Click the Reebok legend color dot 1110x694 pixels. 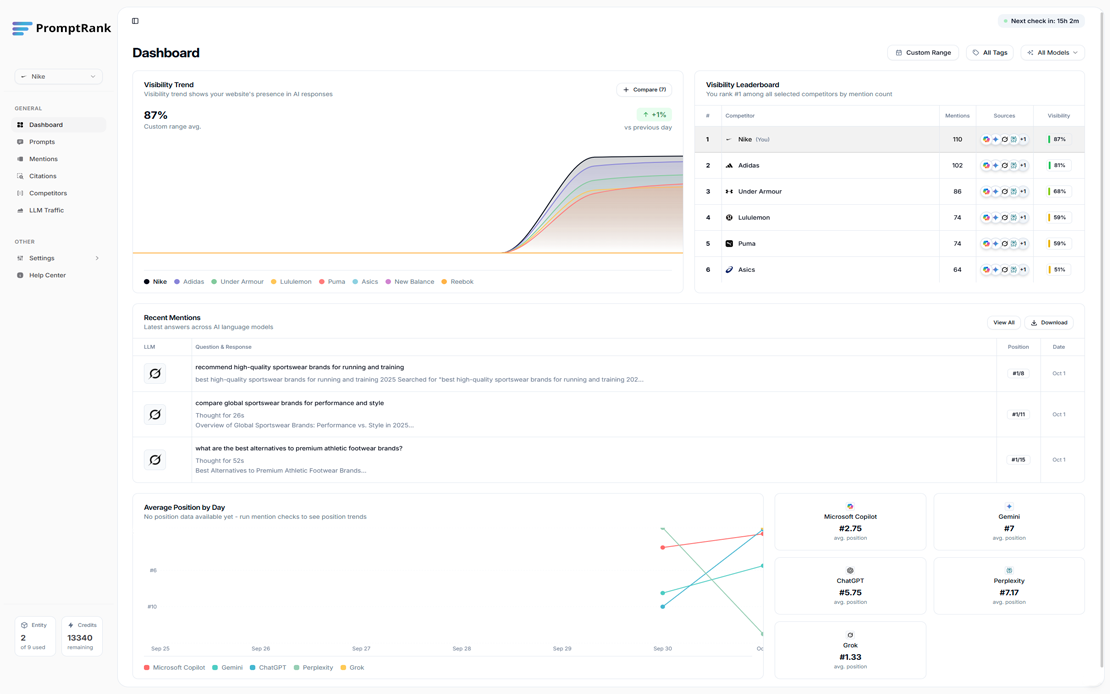444,282
